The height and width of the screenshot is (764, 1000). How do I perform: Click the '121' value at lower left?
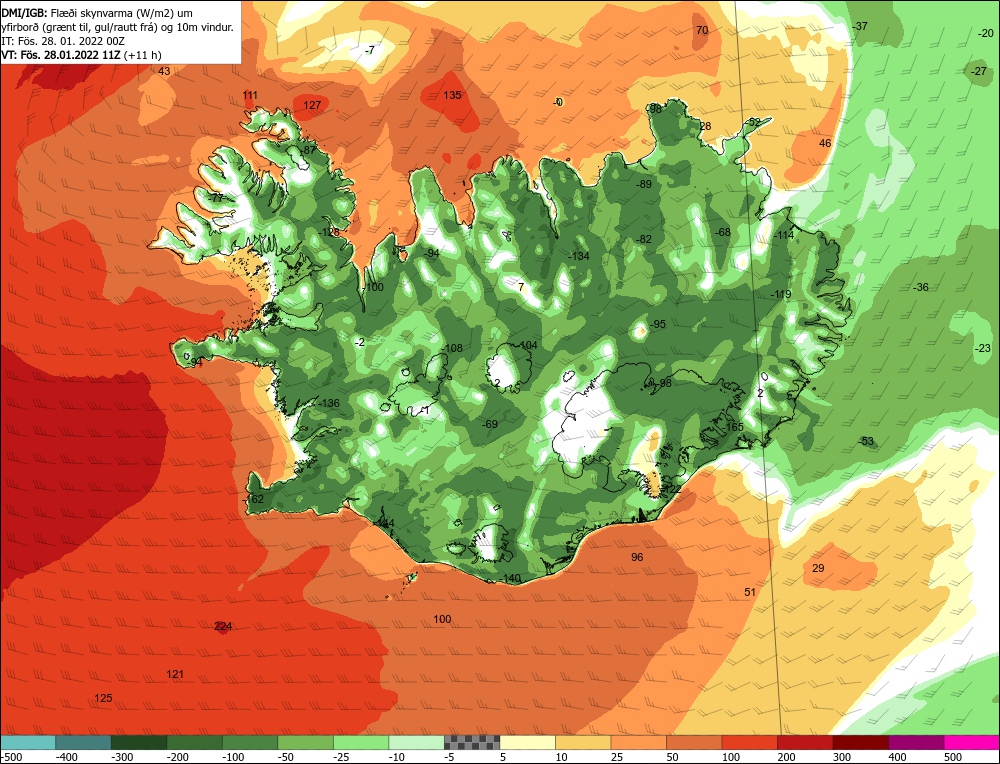(x=175, y=674)
